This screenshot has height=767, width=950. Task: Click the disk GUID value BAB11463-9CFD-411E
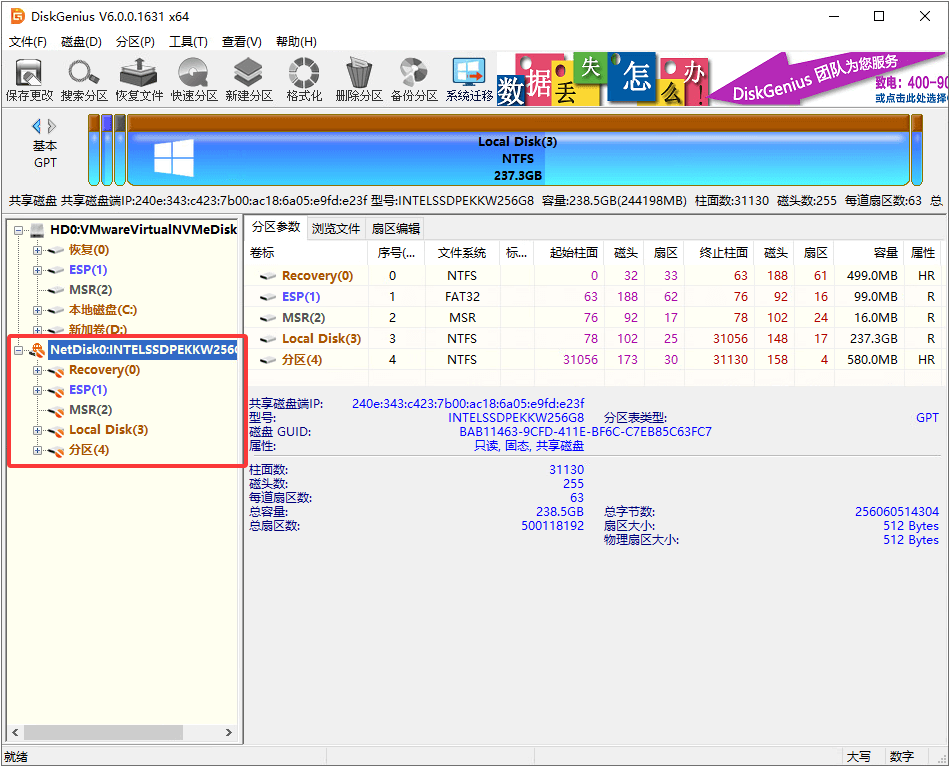click(585, 432)
